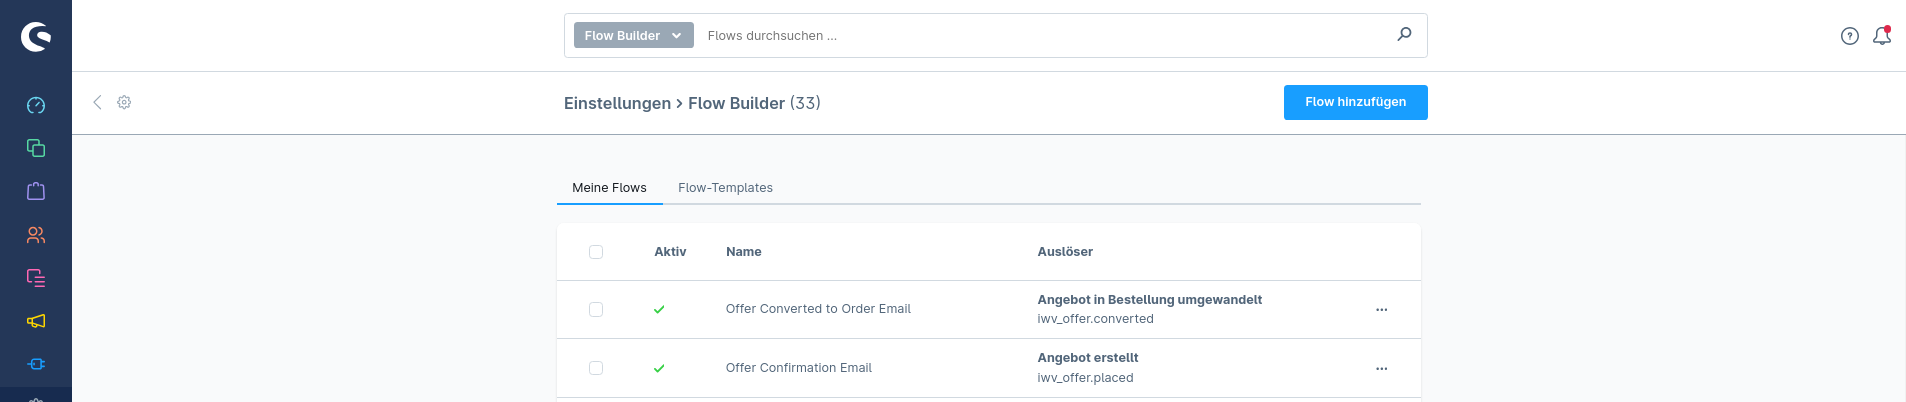Open the help question mark icon

click(1850, 36)
